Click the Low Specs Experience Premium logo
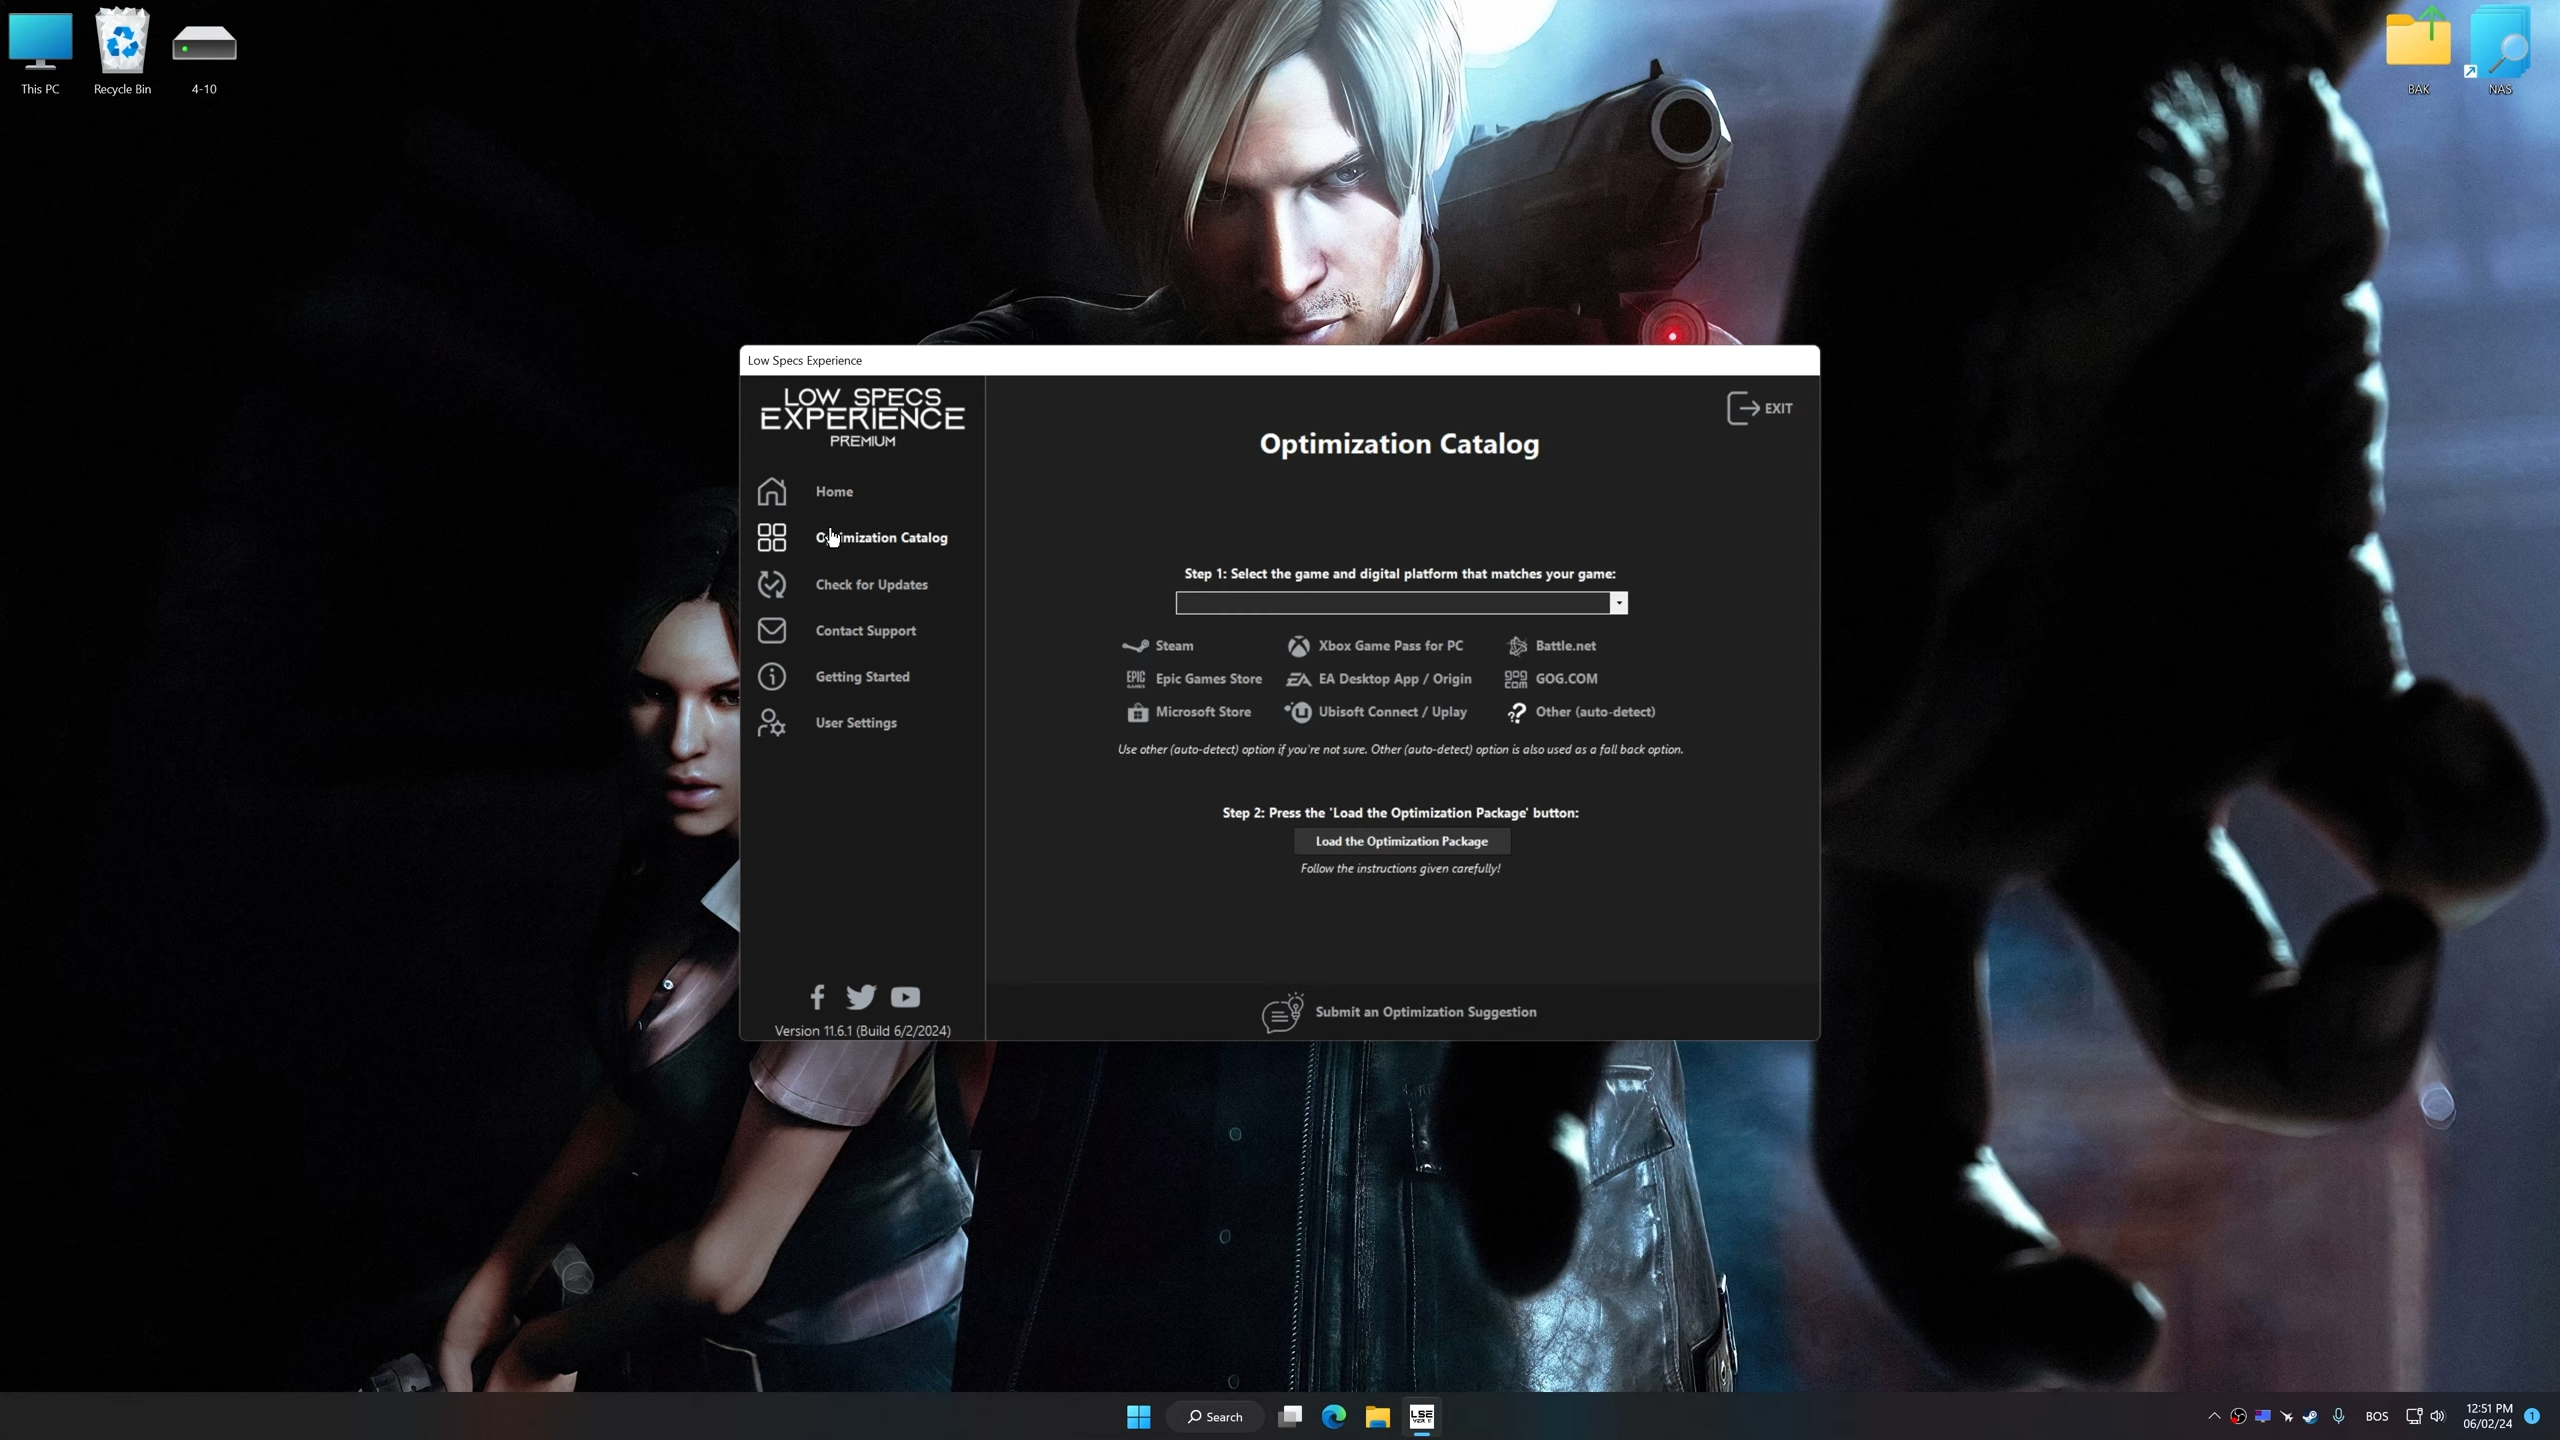Screen dimensions: 2560x1440 (x=862, y=417)
